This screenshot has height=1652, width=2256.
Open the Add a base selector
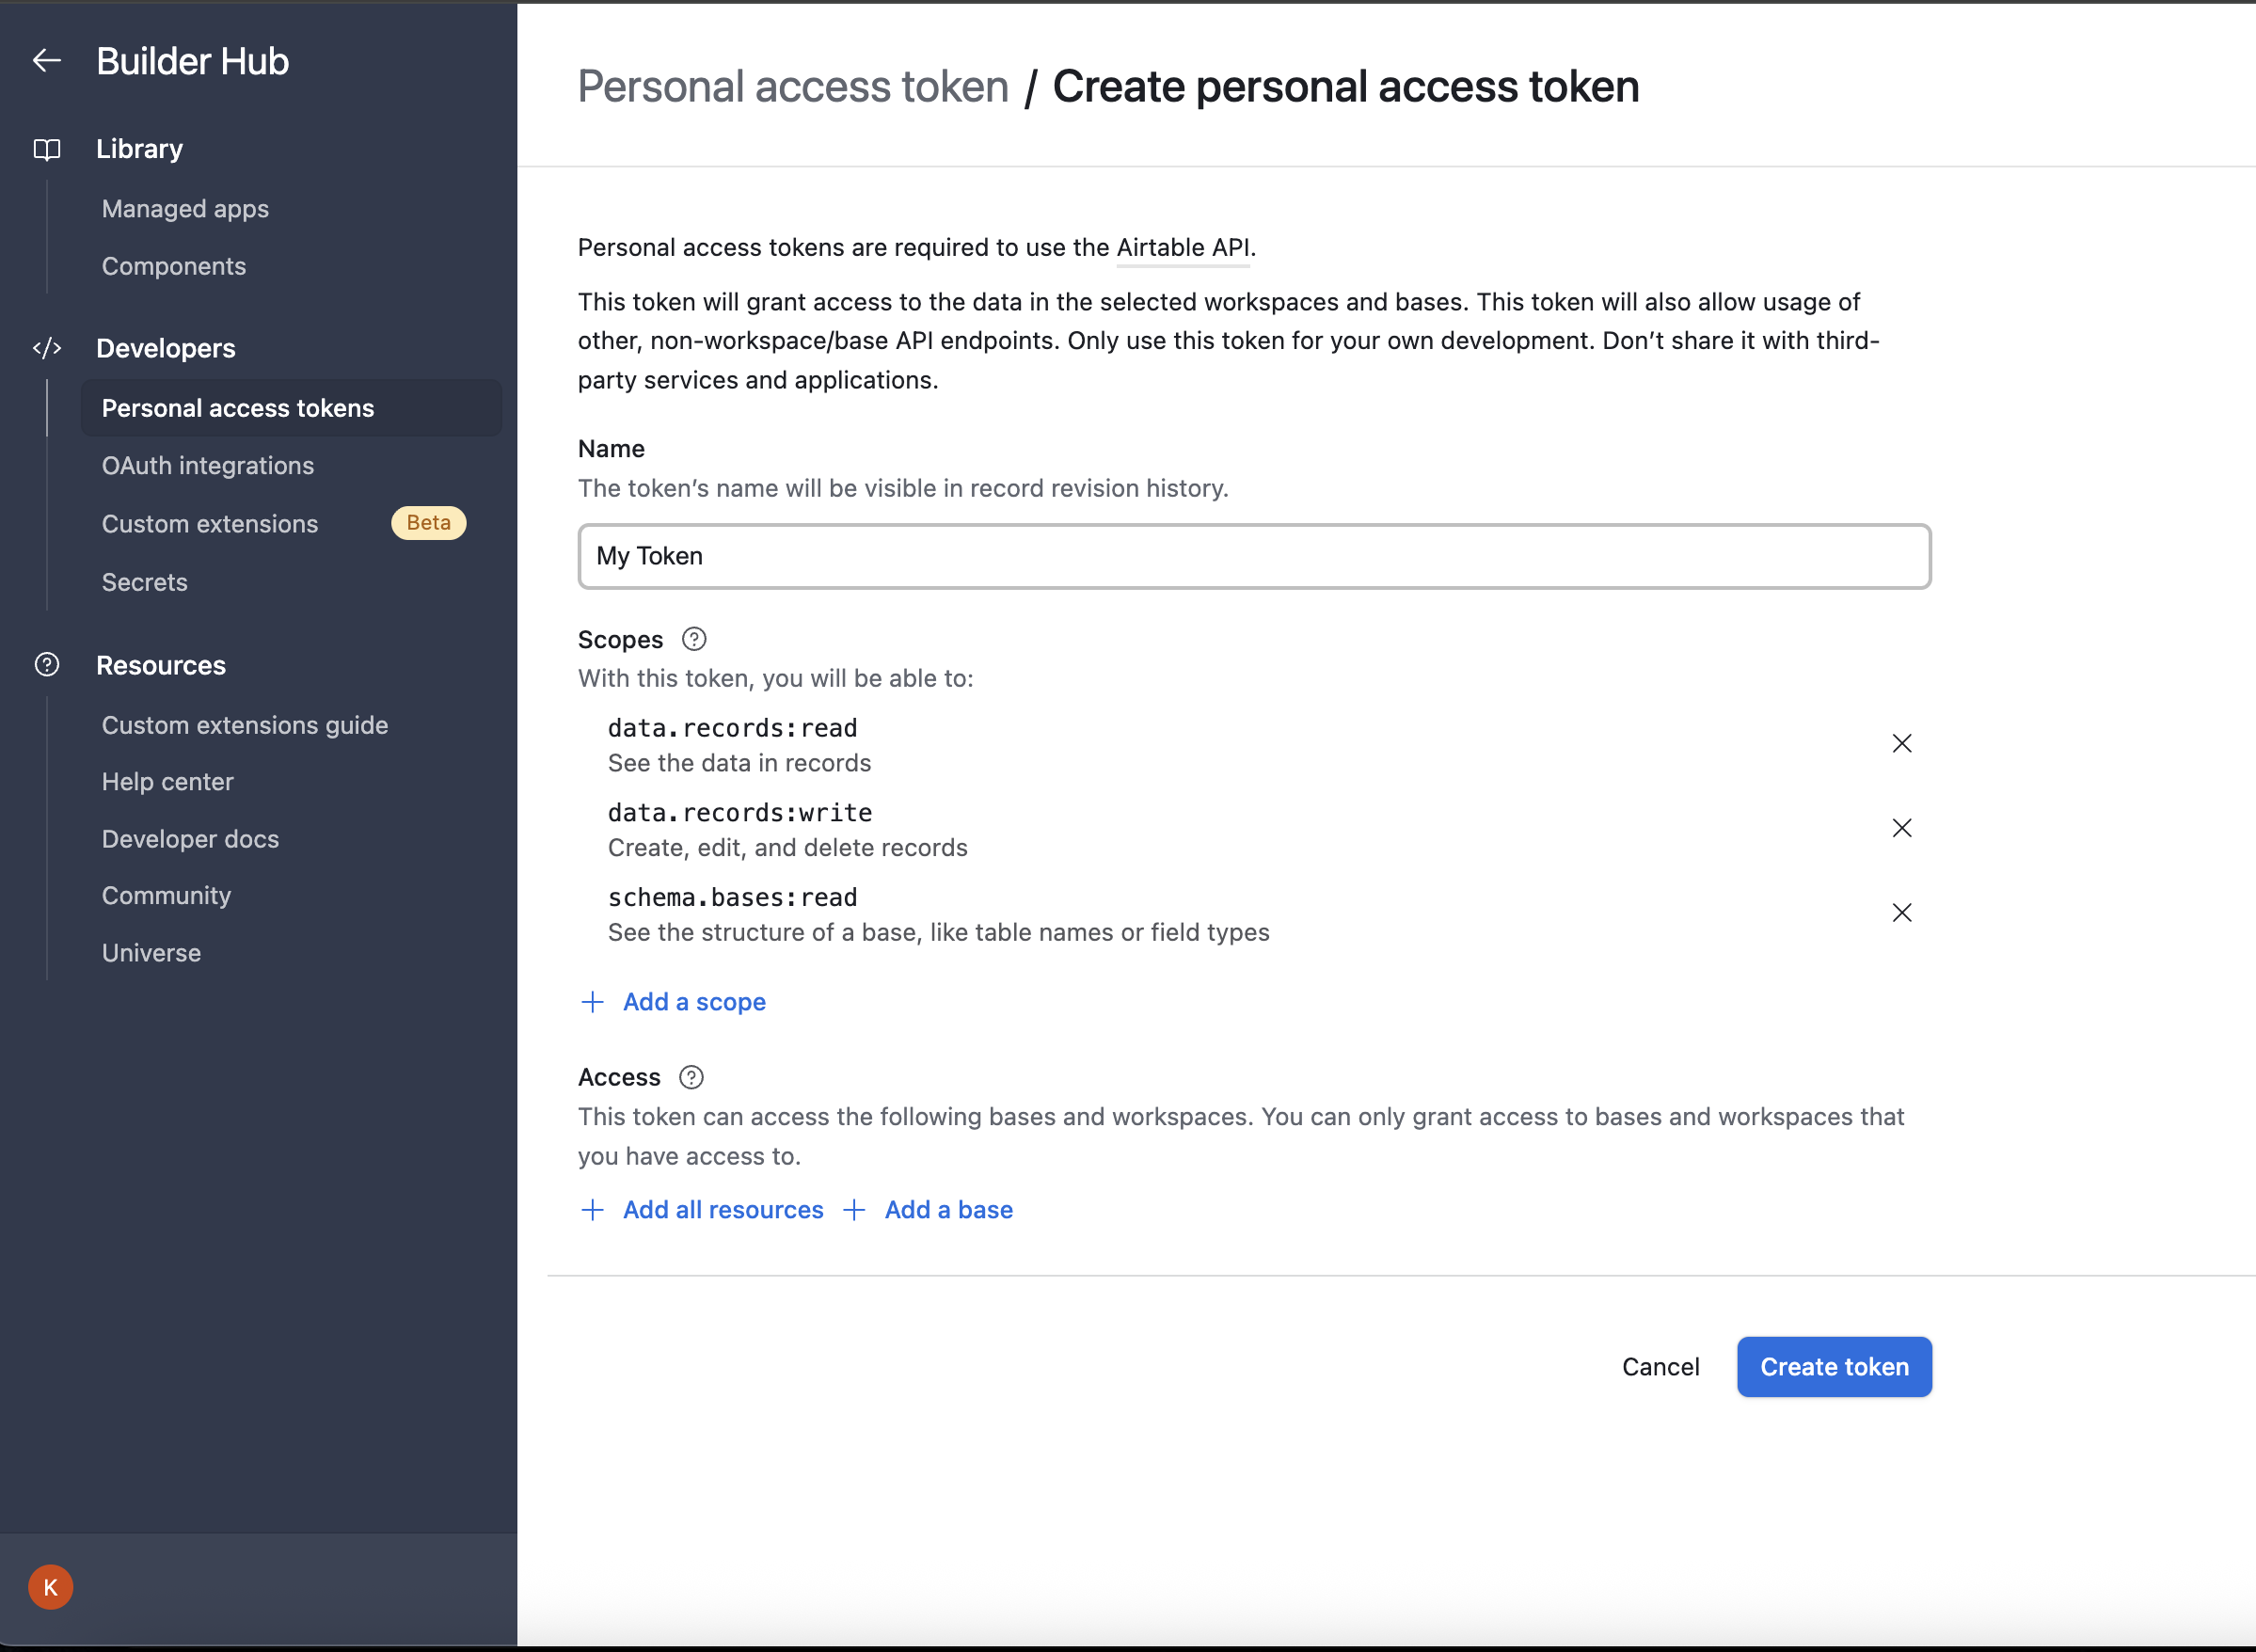[947, 1210]
